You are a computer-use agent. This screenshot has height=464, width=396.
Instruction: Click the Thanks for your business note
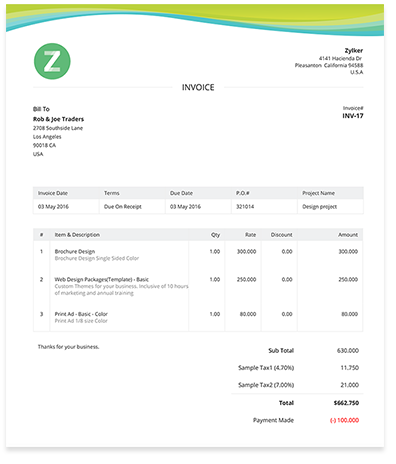(x=68, y=347)
